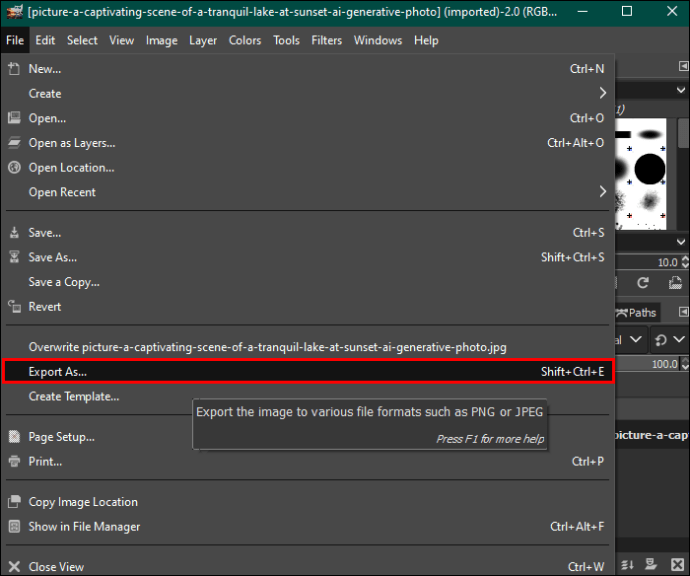Choose Open Location globe icon entry

click(x=14, y=168)
